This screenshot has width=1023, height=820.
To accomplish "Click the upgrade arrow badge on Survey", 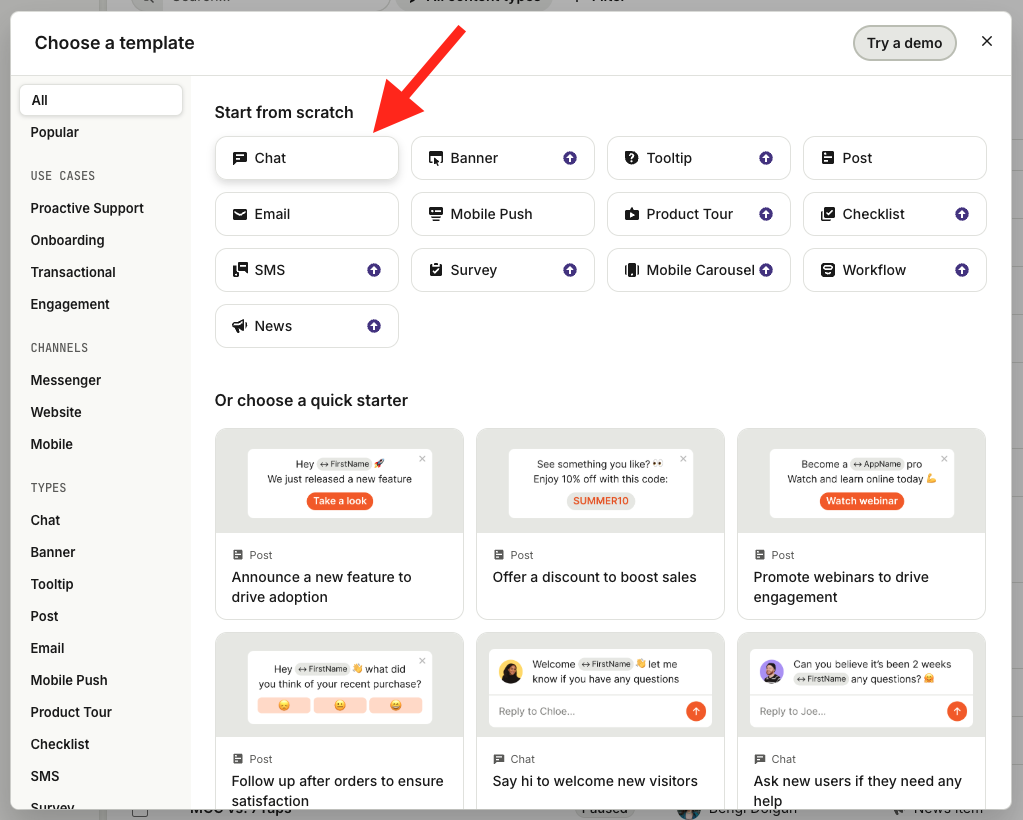I will [570, 270].
